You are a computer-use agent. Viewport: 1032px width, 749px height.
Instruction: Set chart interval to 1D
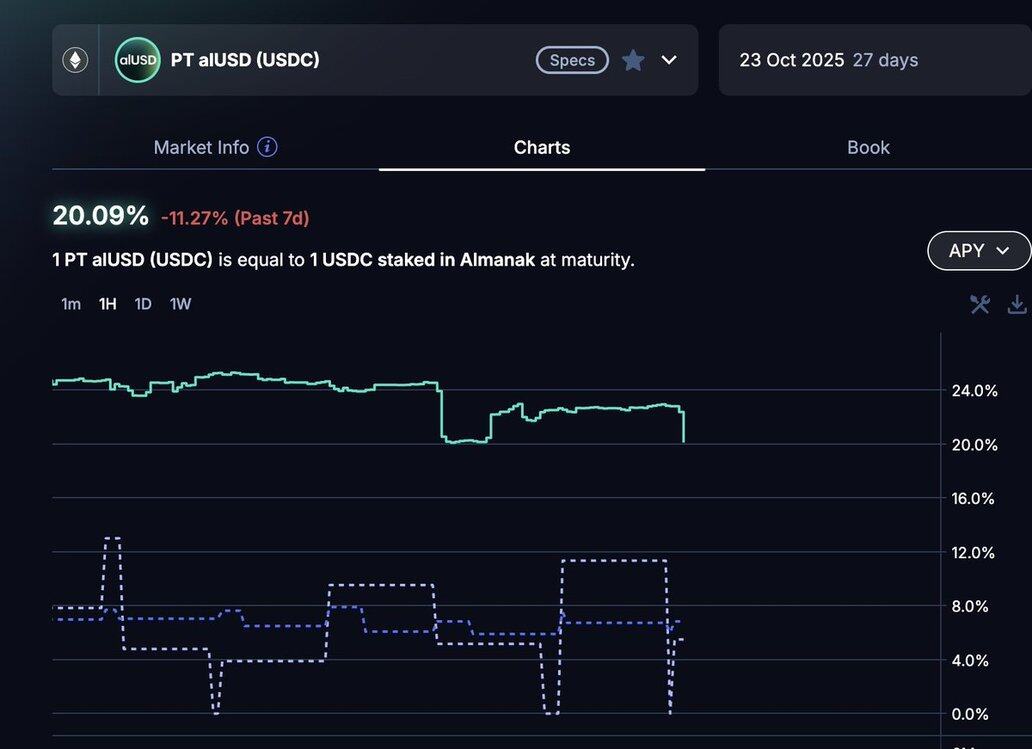(143, 304)
